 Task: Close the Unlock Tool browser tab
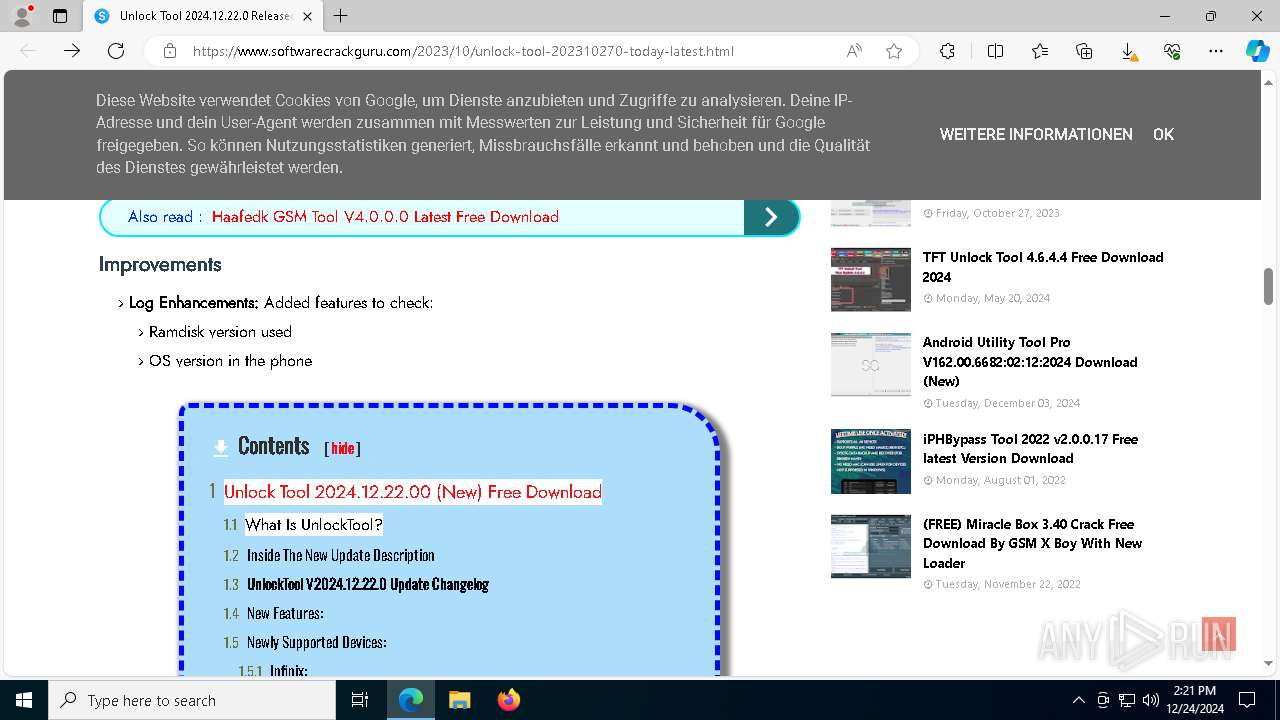pos(307,16)
